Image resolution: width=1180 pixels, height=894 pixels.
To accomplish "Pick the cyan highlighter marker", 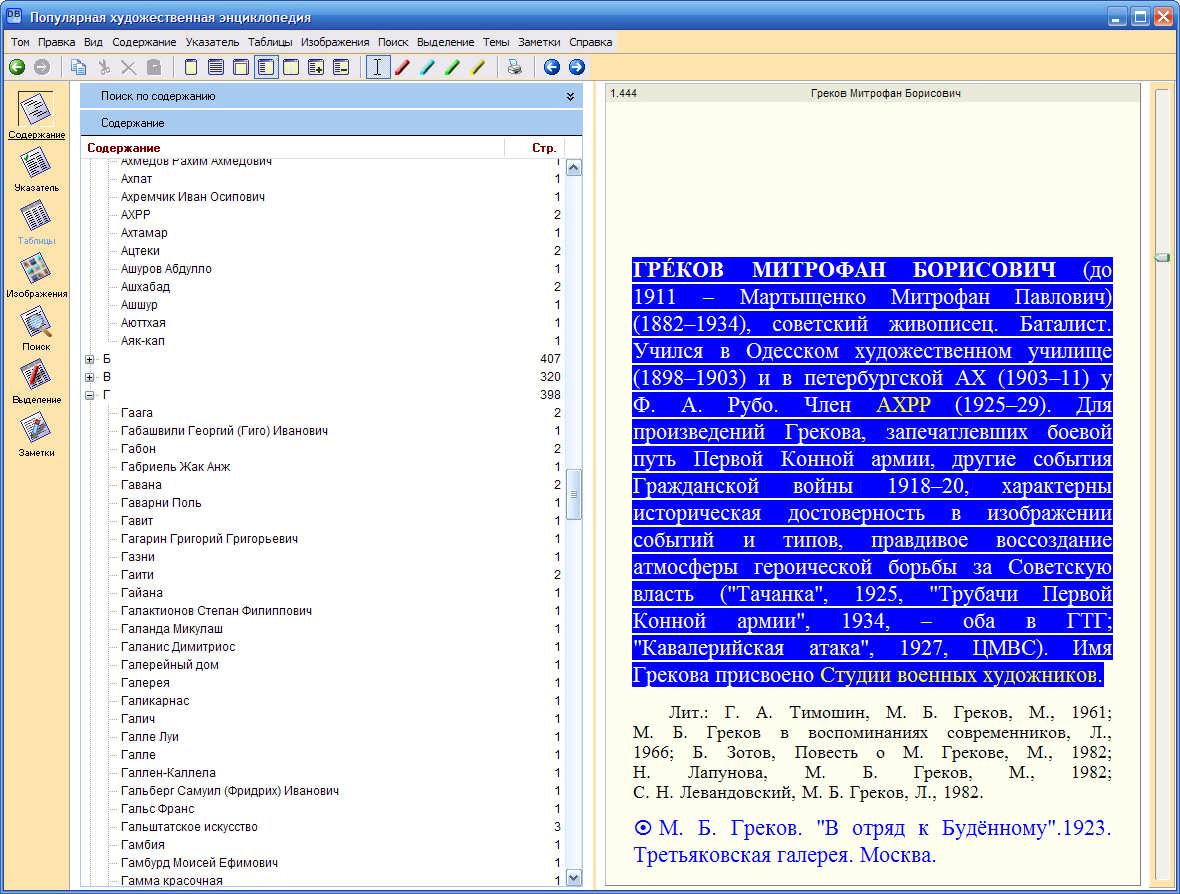I will (427, 67).
